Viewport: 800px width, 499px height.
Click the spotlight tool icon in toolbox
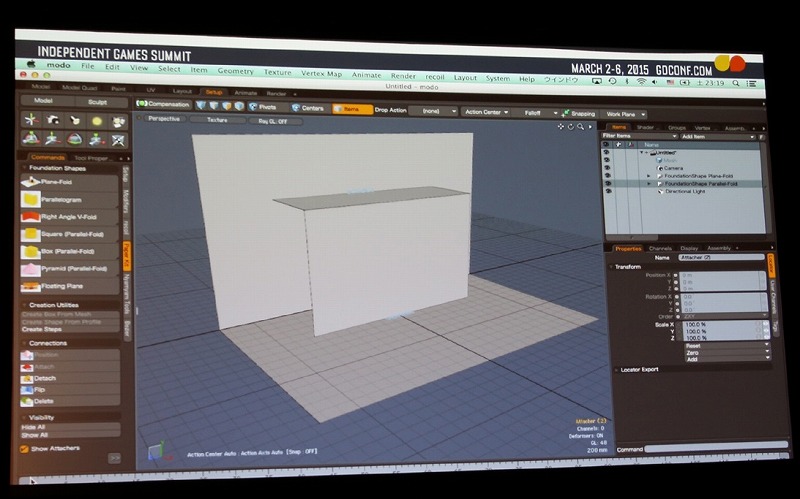pyautogui.click(x=74, y=120)
